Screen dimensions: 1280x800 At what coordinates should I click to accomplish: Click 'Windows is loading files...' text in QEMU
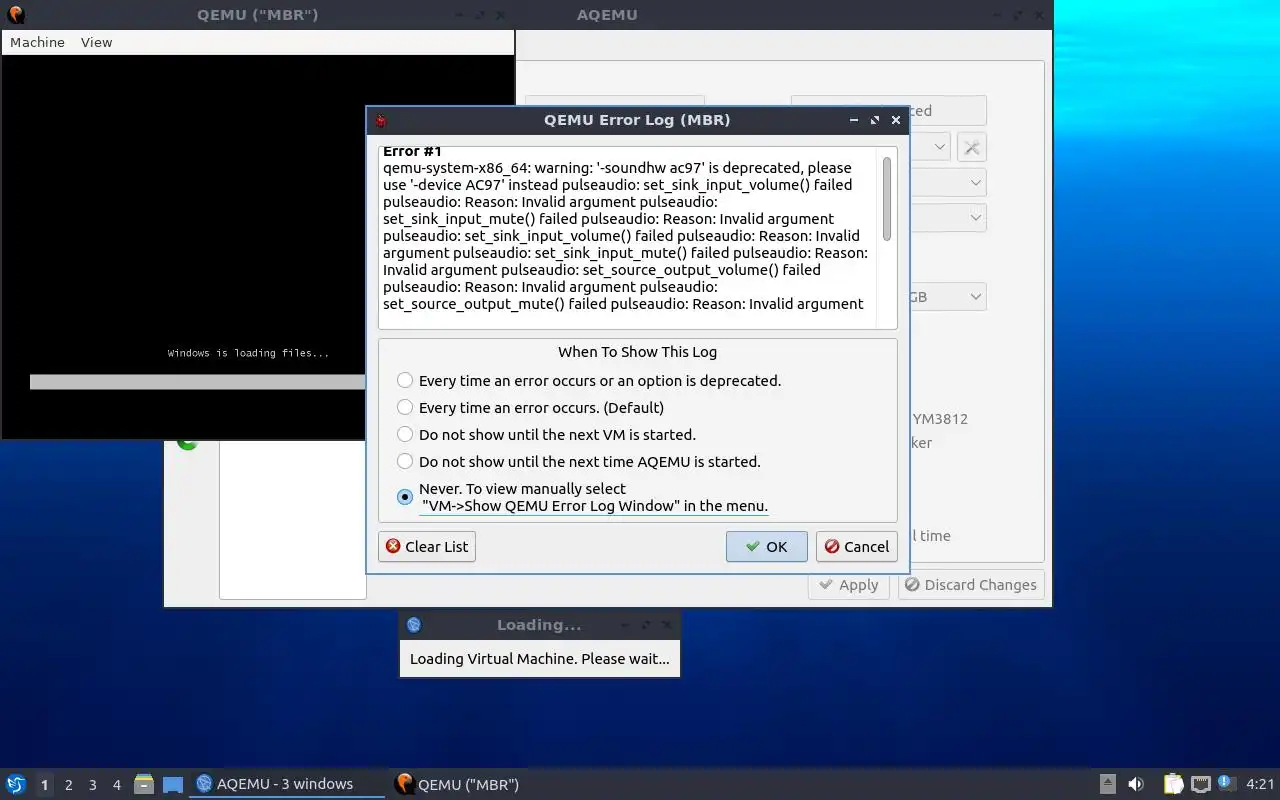pyautogui.click(x=248, y=353)
